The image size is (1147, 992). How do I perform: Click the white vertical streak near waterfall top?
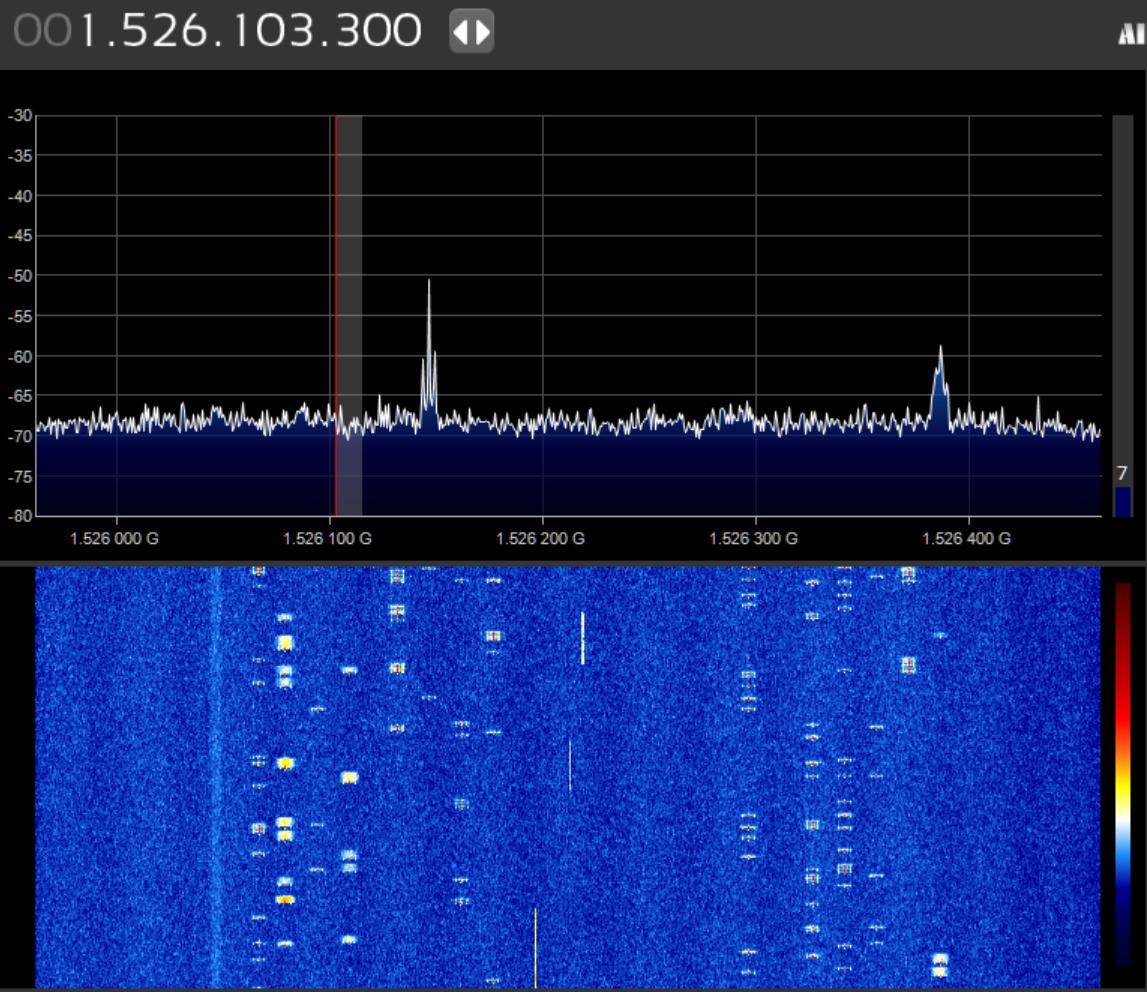coord(582,638)
